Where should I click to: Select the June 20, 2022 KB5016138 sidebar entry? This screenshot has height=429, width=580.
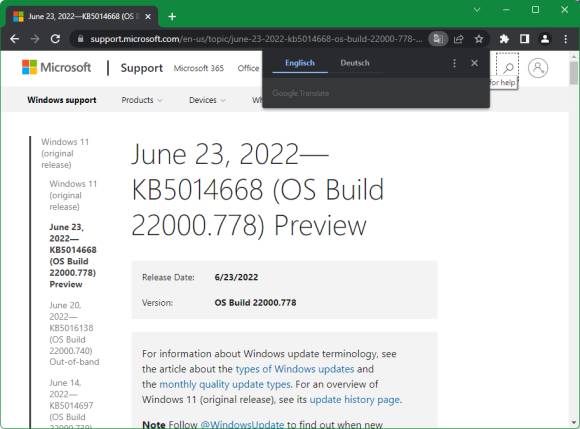coord(74,334)
